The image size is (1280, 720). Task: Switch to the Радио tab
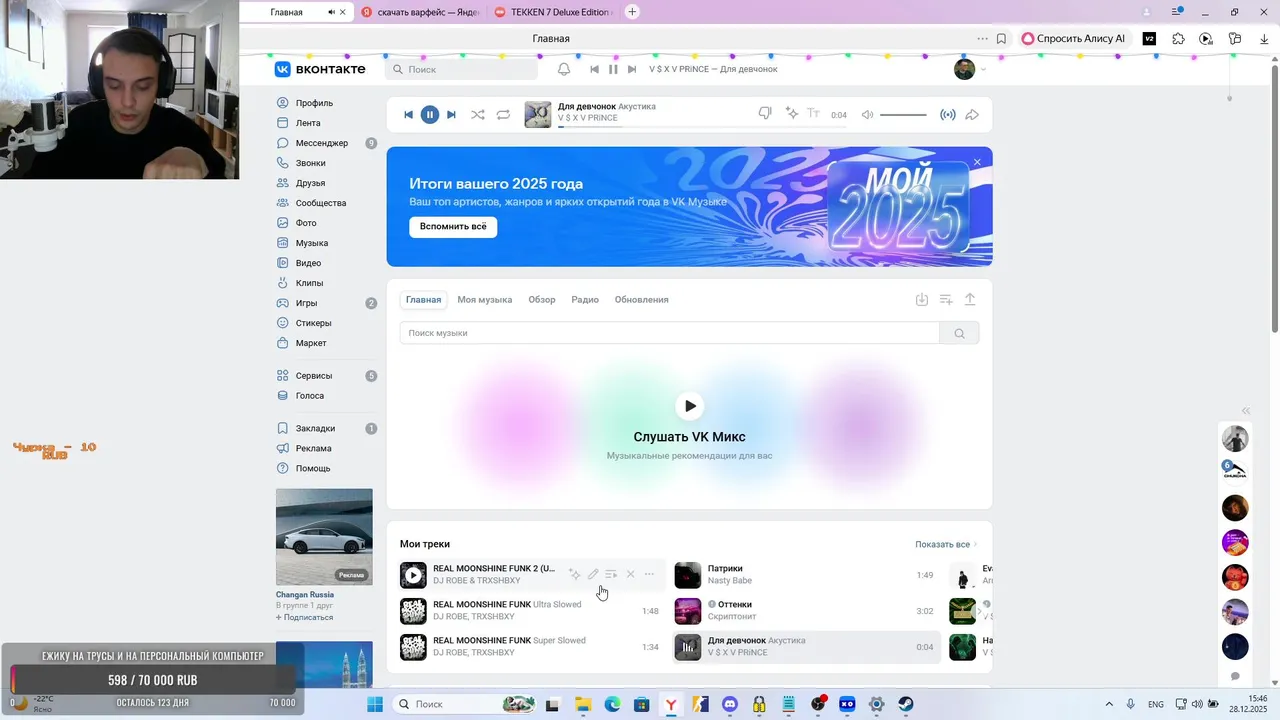[585, 300]
